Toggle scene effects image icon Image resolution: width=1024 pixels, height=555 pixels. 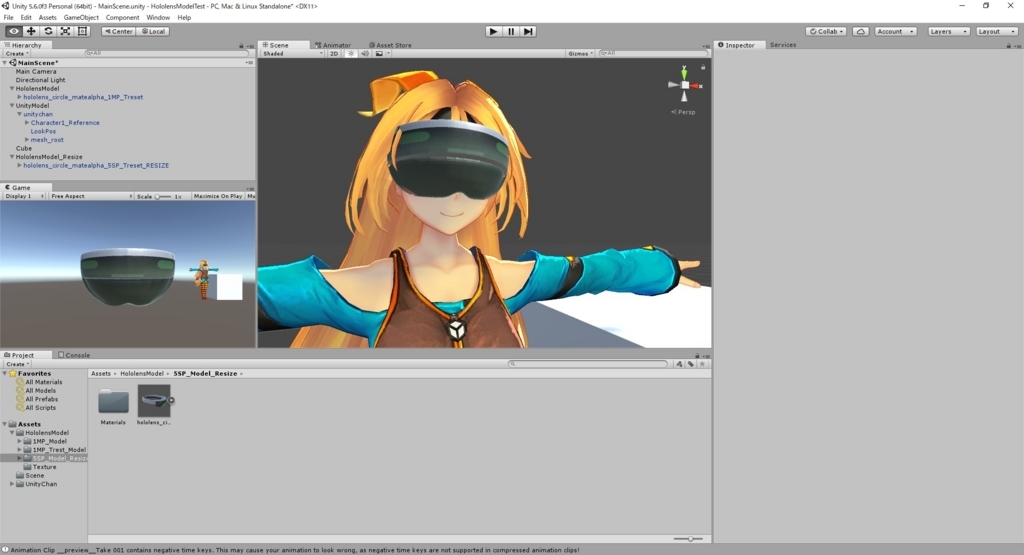tap(379, 54)
